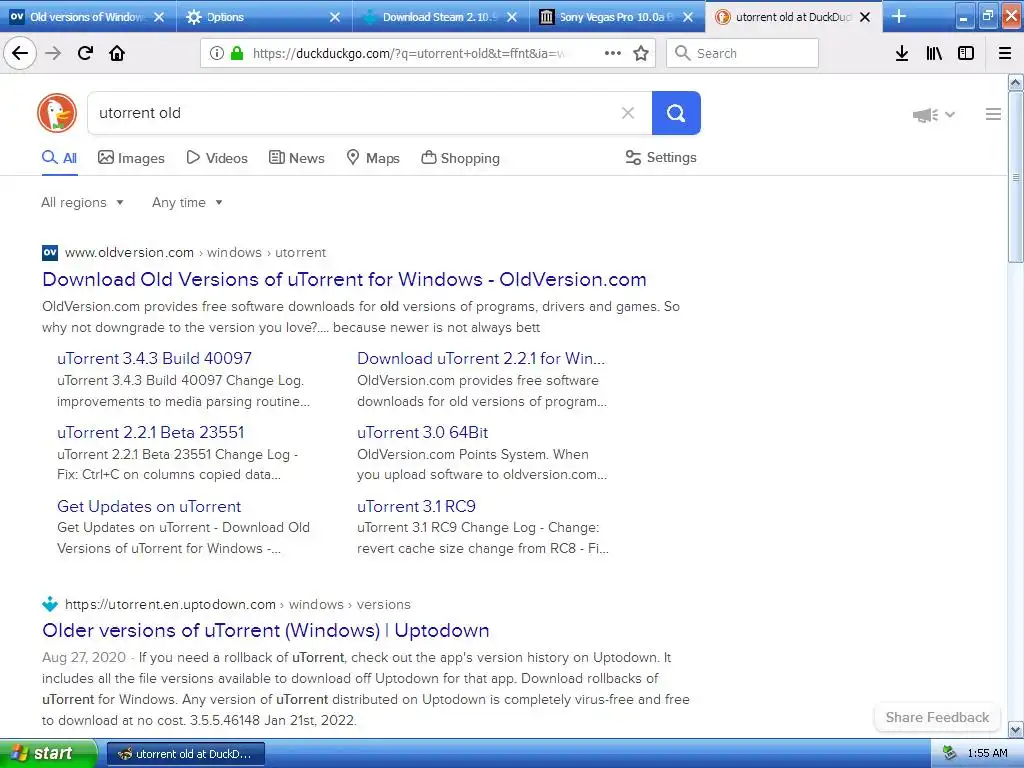Bookmark this page with the star
The height and width of the screenshot is (768, 1024).
pyautogui.click(x=641, y=53)
